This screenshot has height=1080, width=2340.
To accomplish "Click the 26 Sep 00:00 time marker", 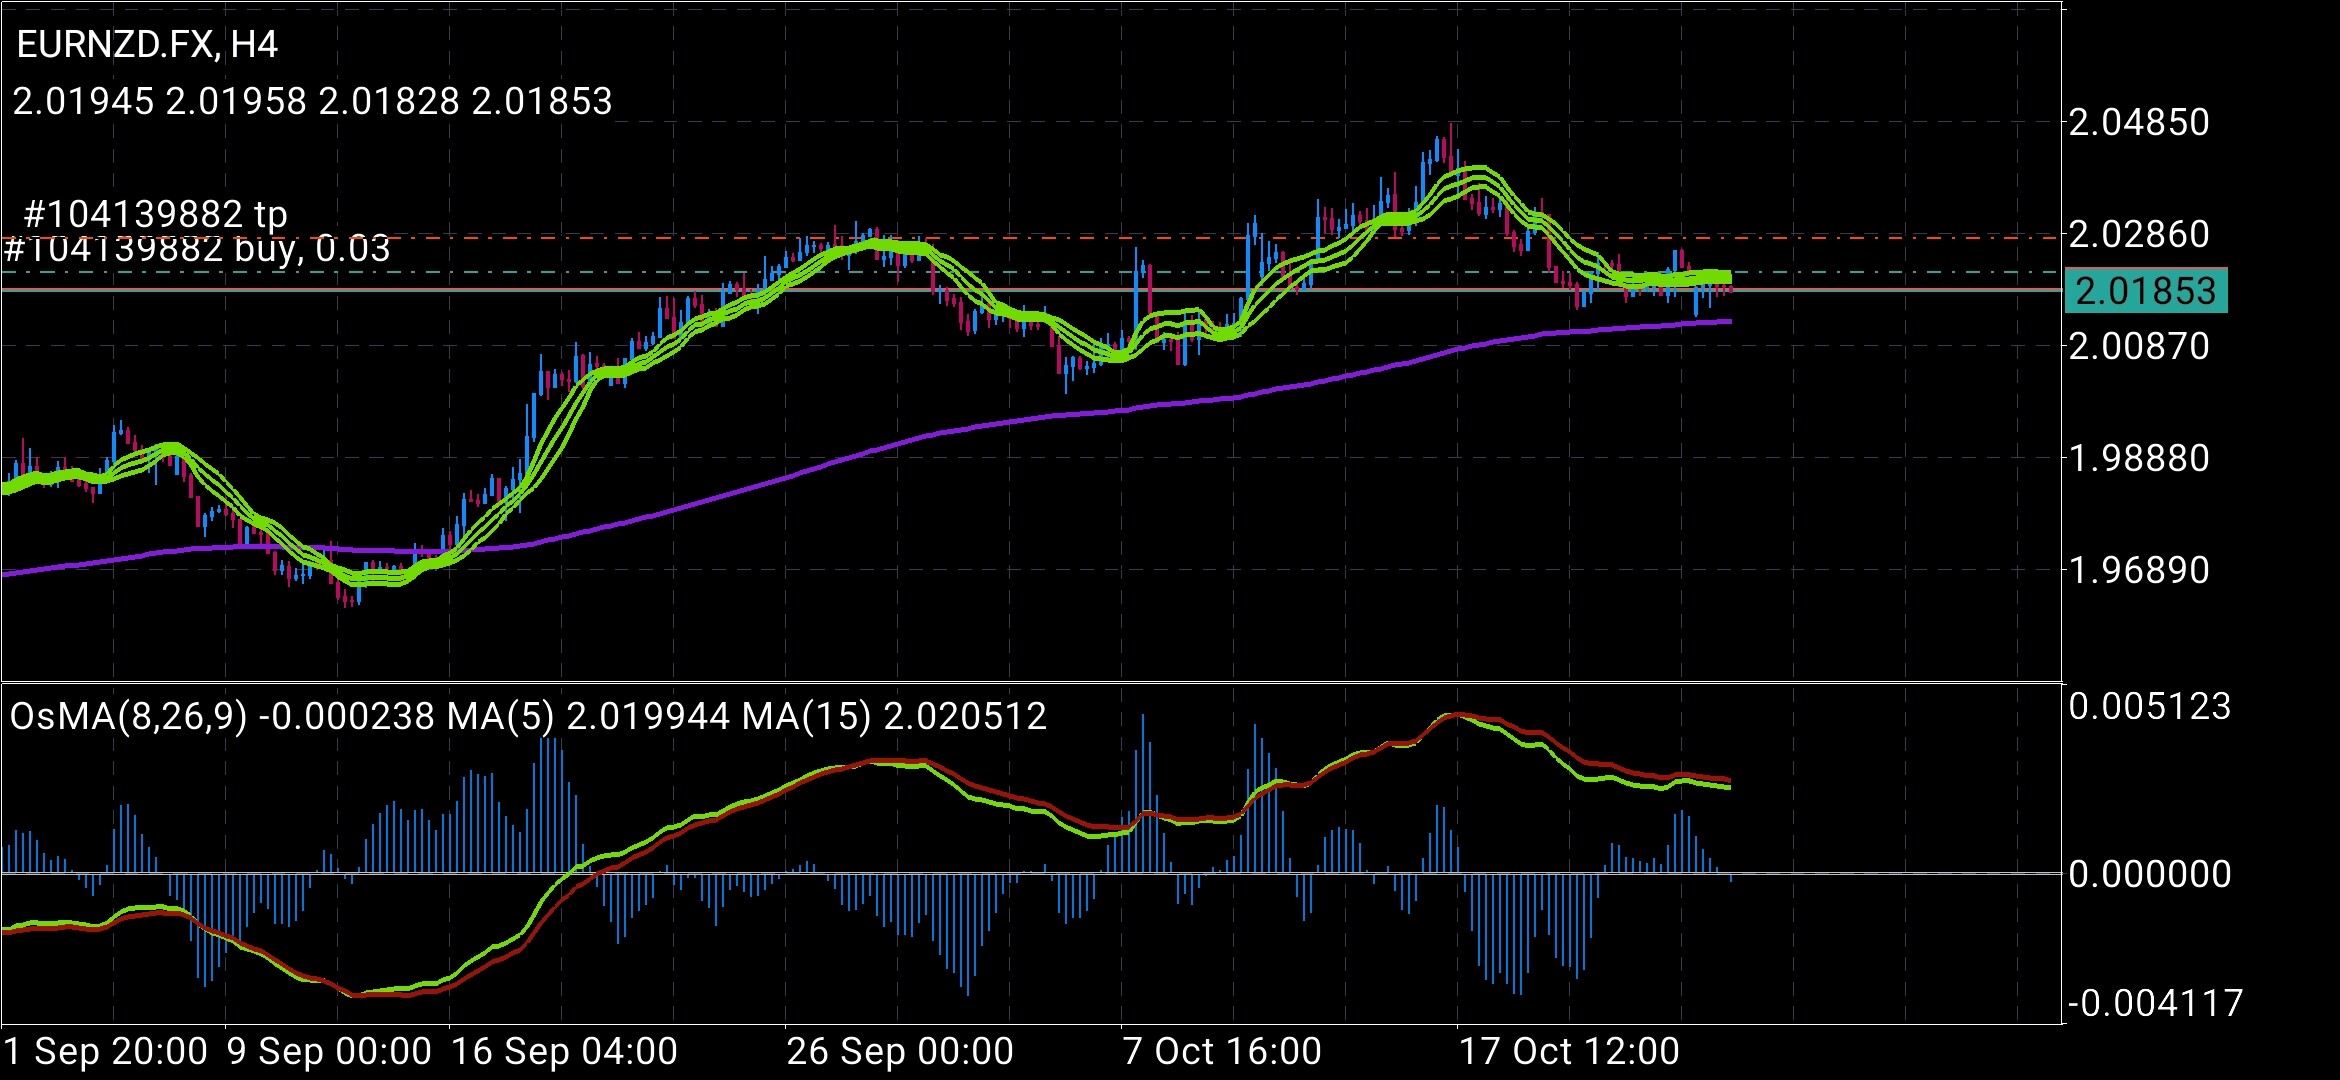I will (x=900, y=1052).
